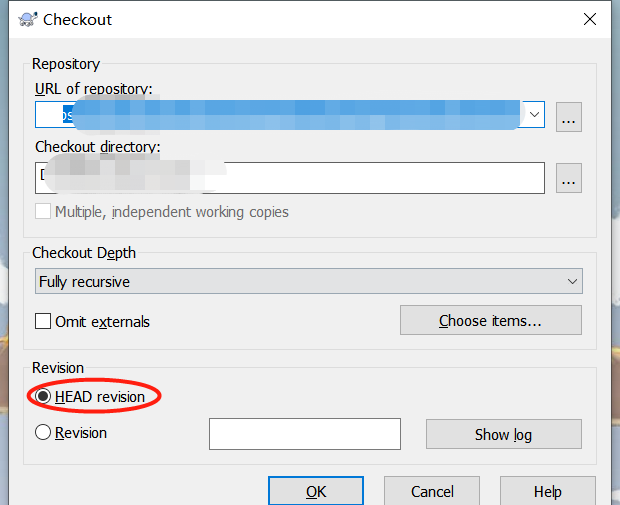Image resolution: width=620 pixels, height=505 pixels.
Task: Browse repository URL with the ellipsis button
Action: pos(569,116)
